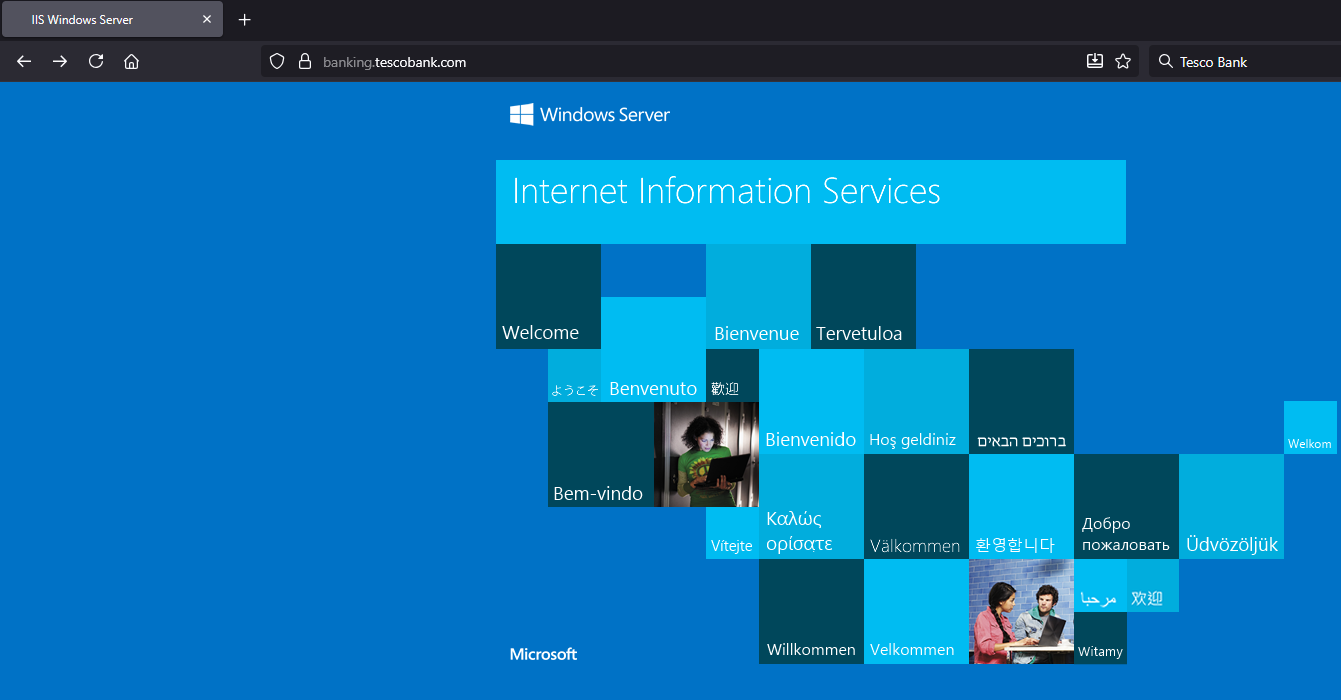Open a new tab with plus button
1341x700 pixels.
(x=245, y=20)
